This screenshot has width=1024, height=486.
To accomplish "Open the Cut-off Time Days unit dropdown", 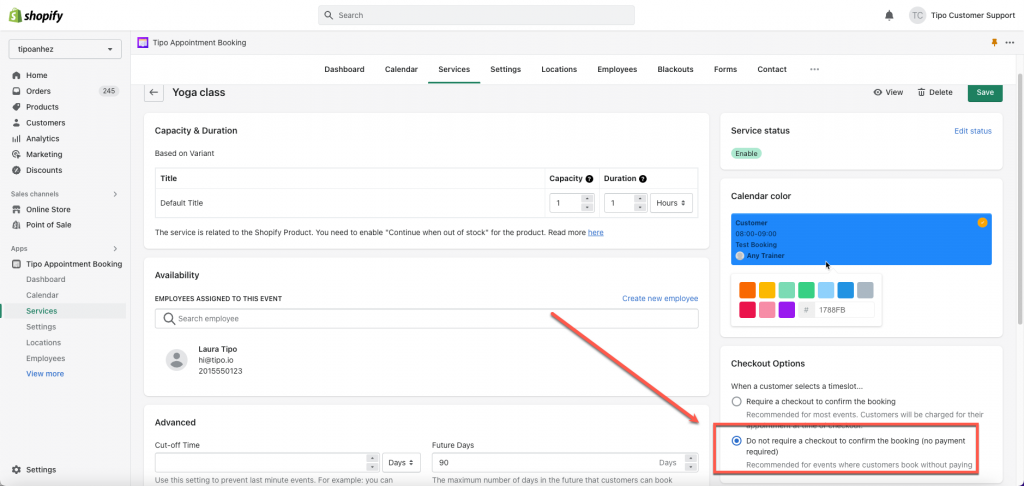I will pyautogui.click(x=402, y=462).
